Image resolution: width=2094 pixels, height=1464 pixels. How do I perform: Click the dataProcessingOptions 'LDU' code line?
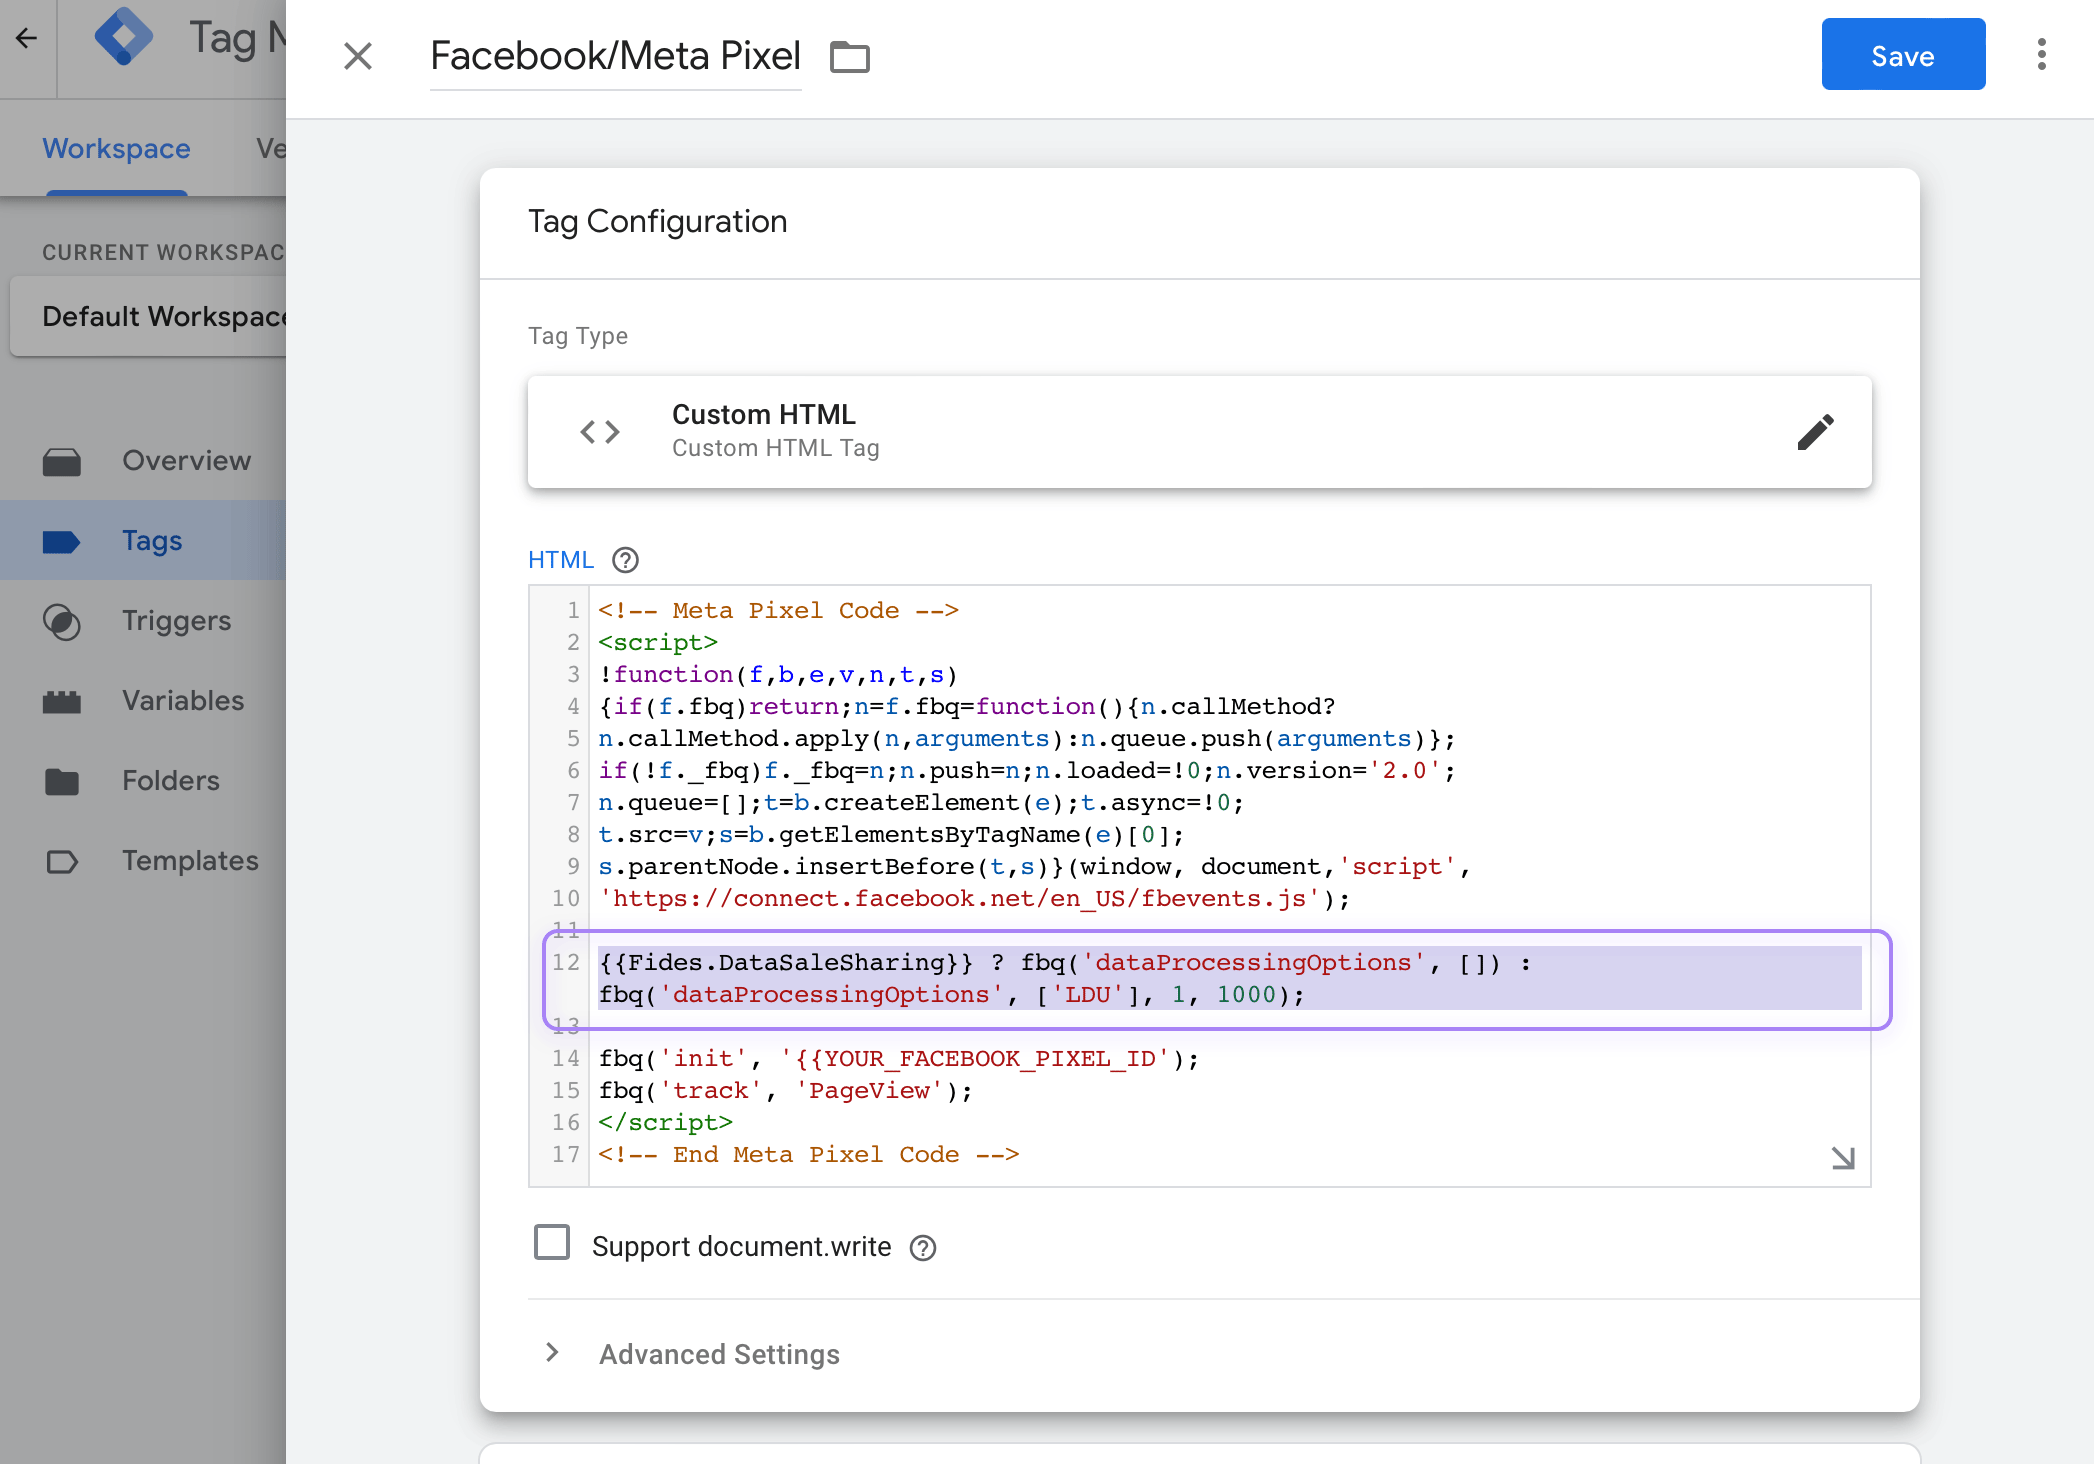[x=952, y=995]
